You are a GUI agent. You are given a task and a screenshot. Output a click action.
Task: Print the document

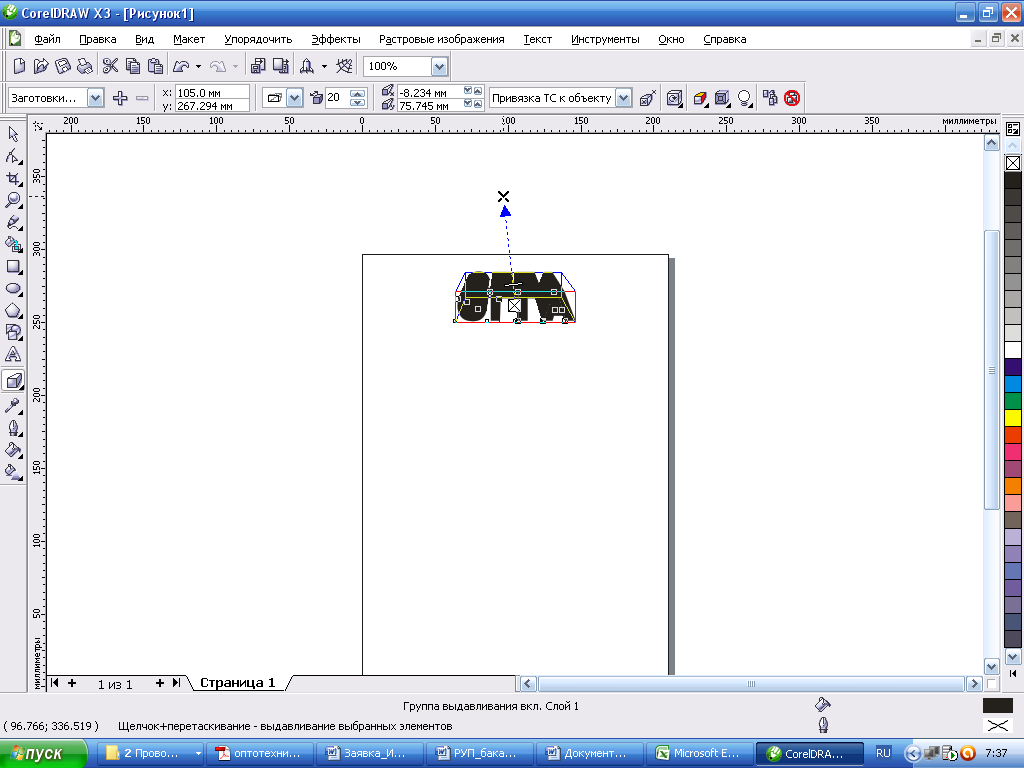click(x=84, y=65)
